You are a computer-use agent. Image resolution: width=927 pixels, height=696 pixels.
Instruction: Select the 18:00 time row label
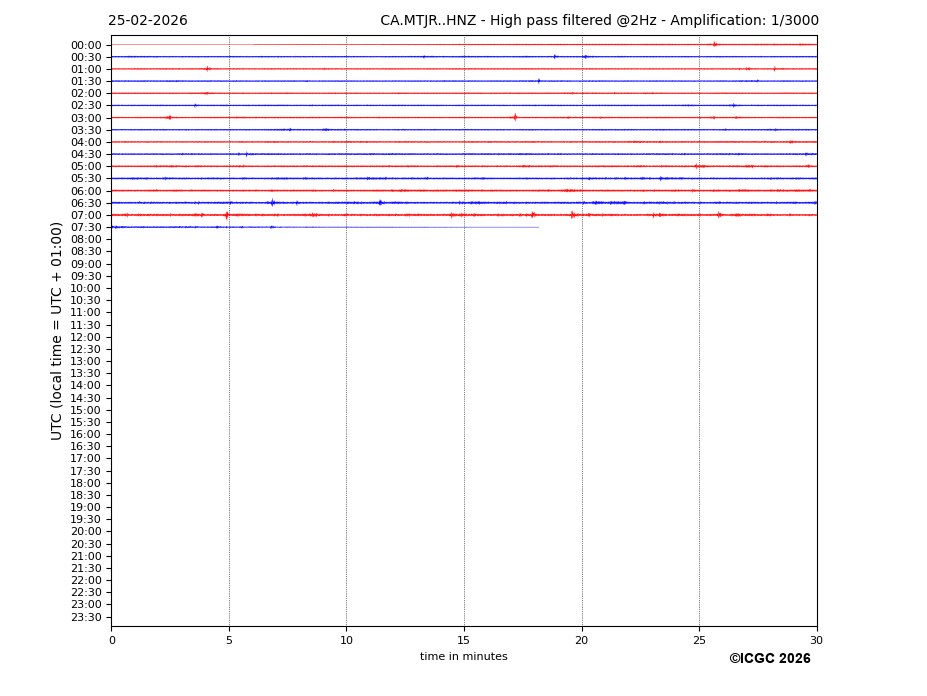pos(85,483)
